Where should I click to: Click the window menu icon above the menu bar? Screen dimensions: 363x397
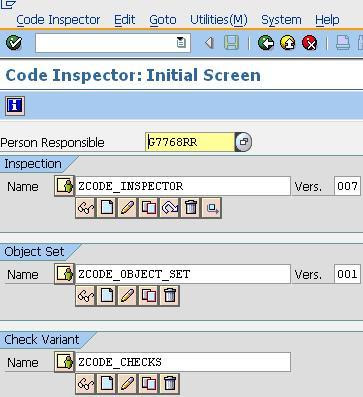(x=8, y=4)
